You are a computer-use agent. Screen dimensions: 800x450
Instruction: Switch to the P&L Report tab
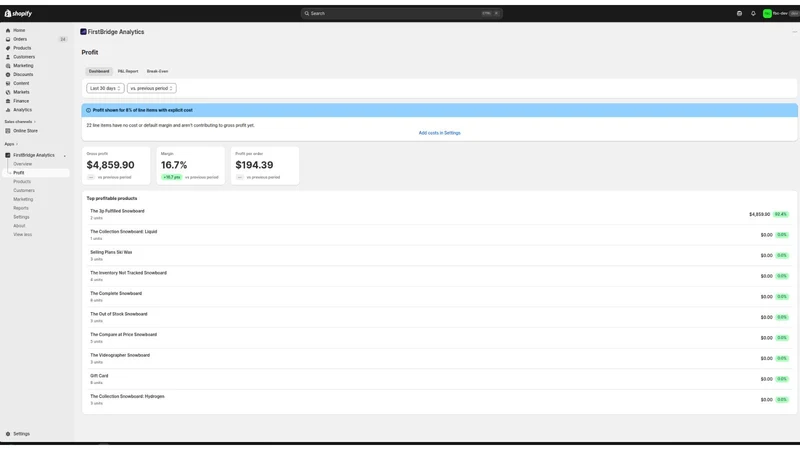(x=128, y=71)
